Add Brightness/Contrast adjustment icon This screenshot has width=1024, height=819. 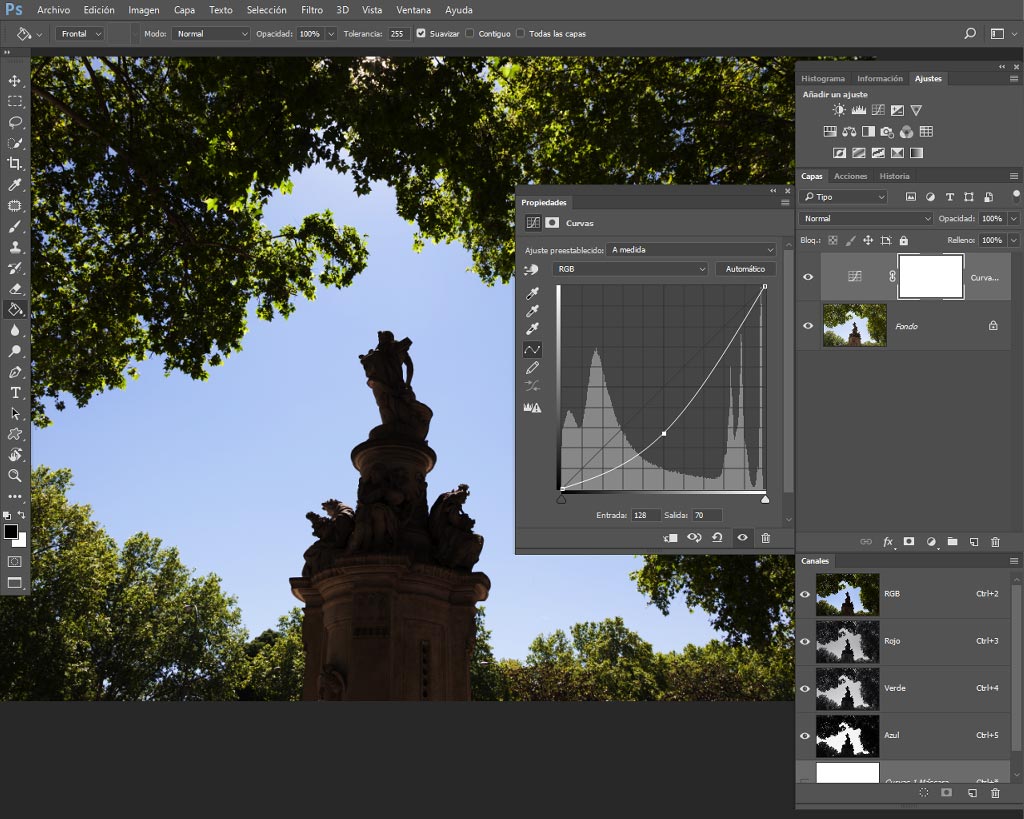coord(839,110)
